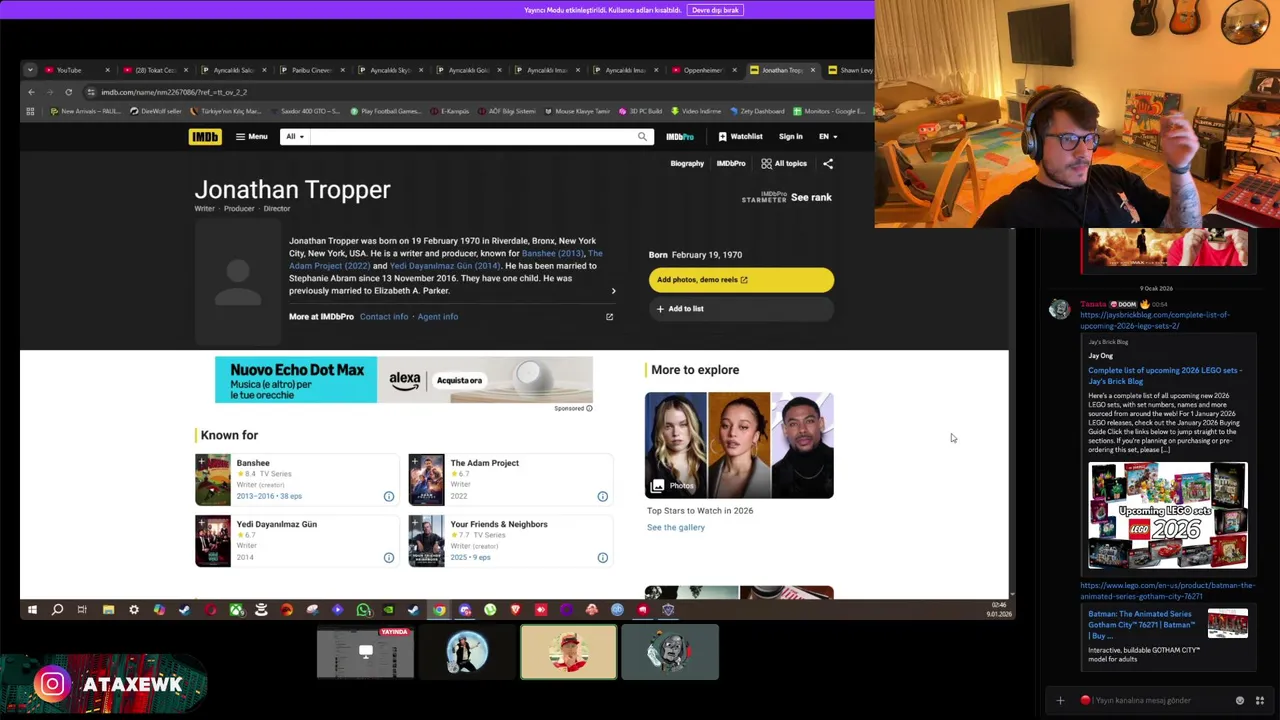
Task: Open the IMDbPro link beside Biography
Action: pos(731,163)
